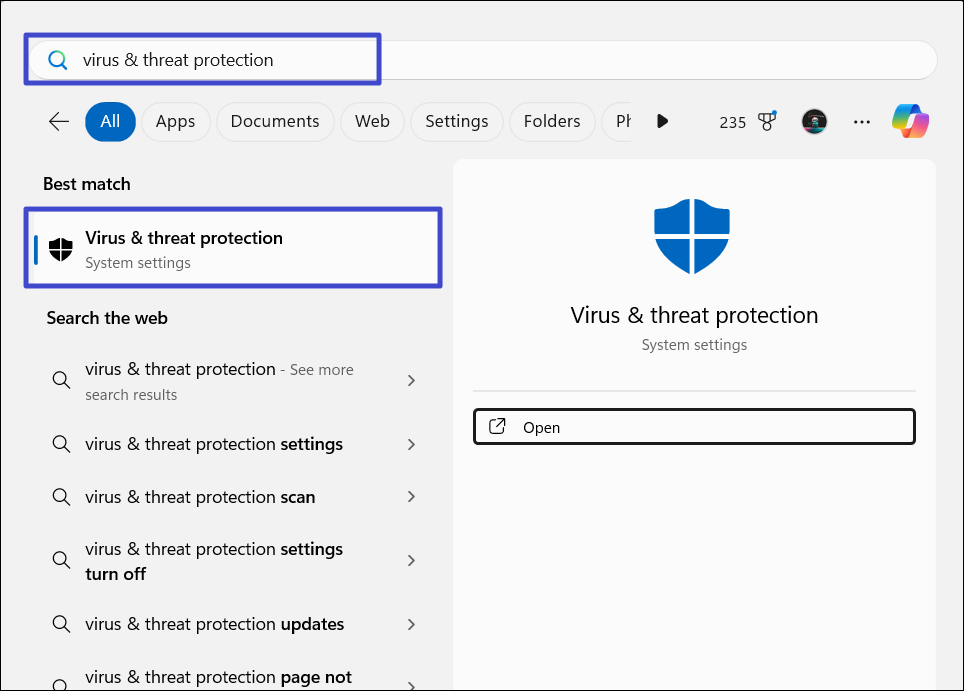Click the back arrow icon
Screen dimensions: 964x691
click(59, 122)
